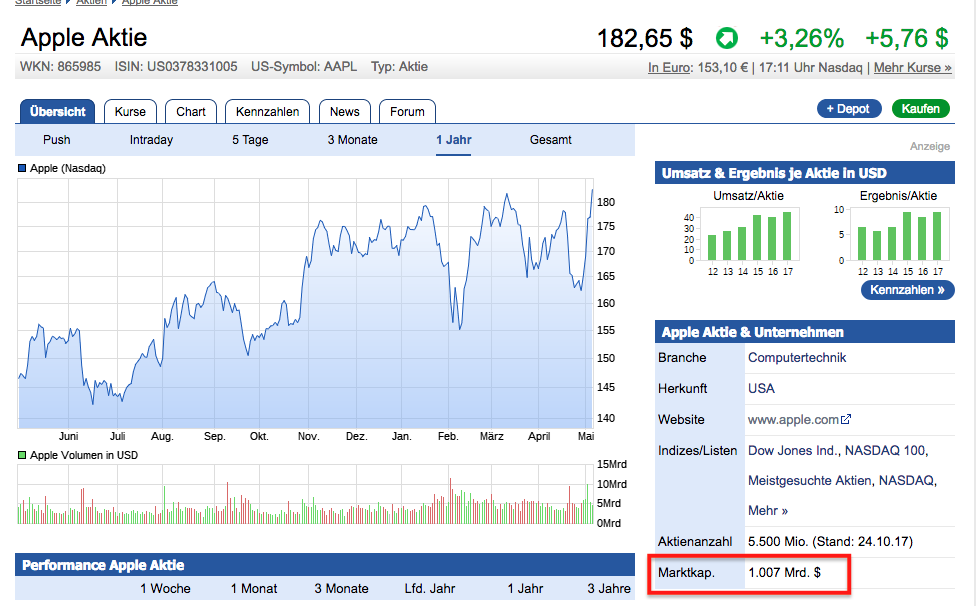Image resolution: width=976 pixels, height=606 pixels.
Task: Open the Mehr Kurse » link
Action: click(913, 67)
